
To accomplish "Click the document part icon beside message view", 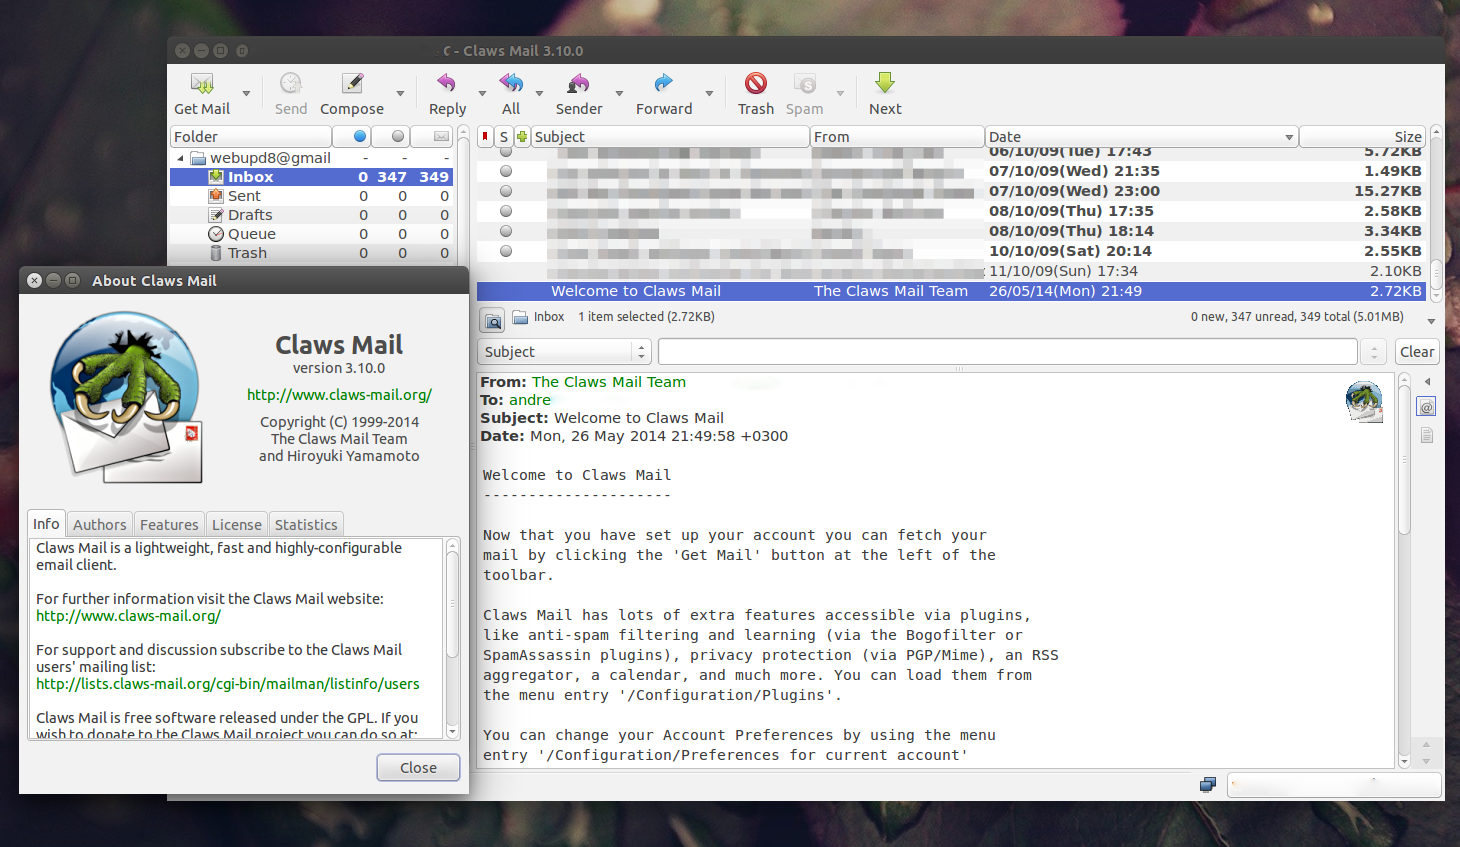I will click(x=1427, y=435).
